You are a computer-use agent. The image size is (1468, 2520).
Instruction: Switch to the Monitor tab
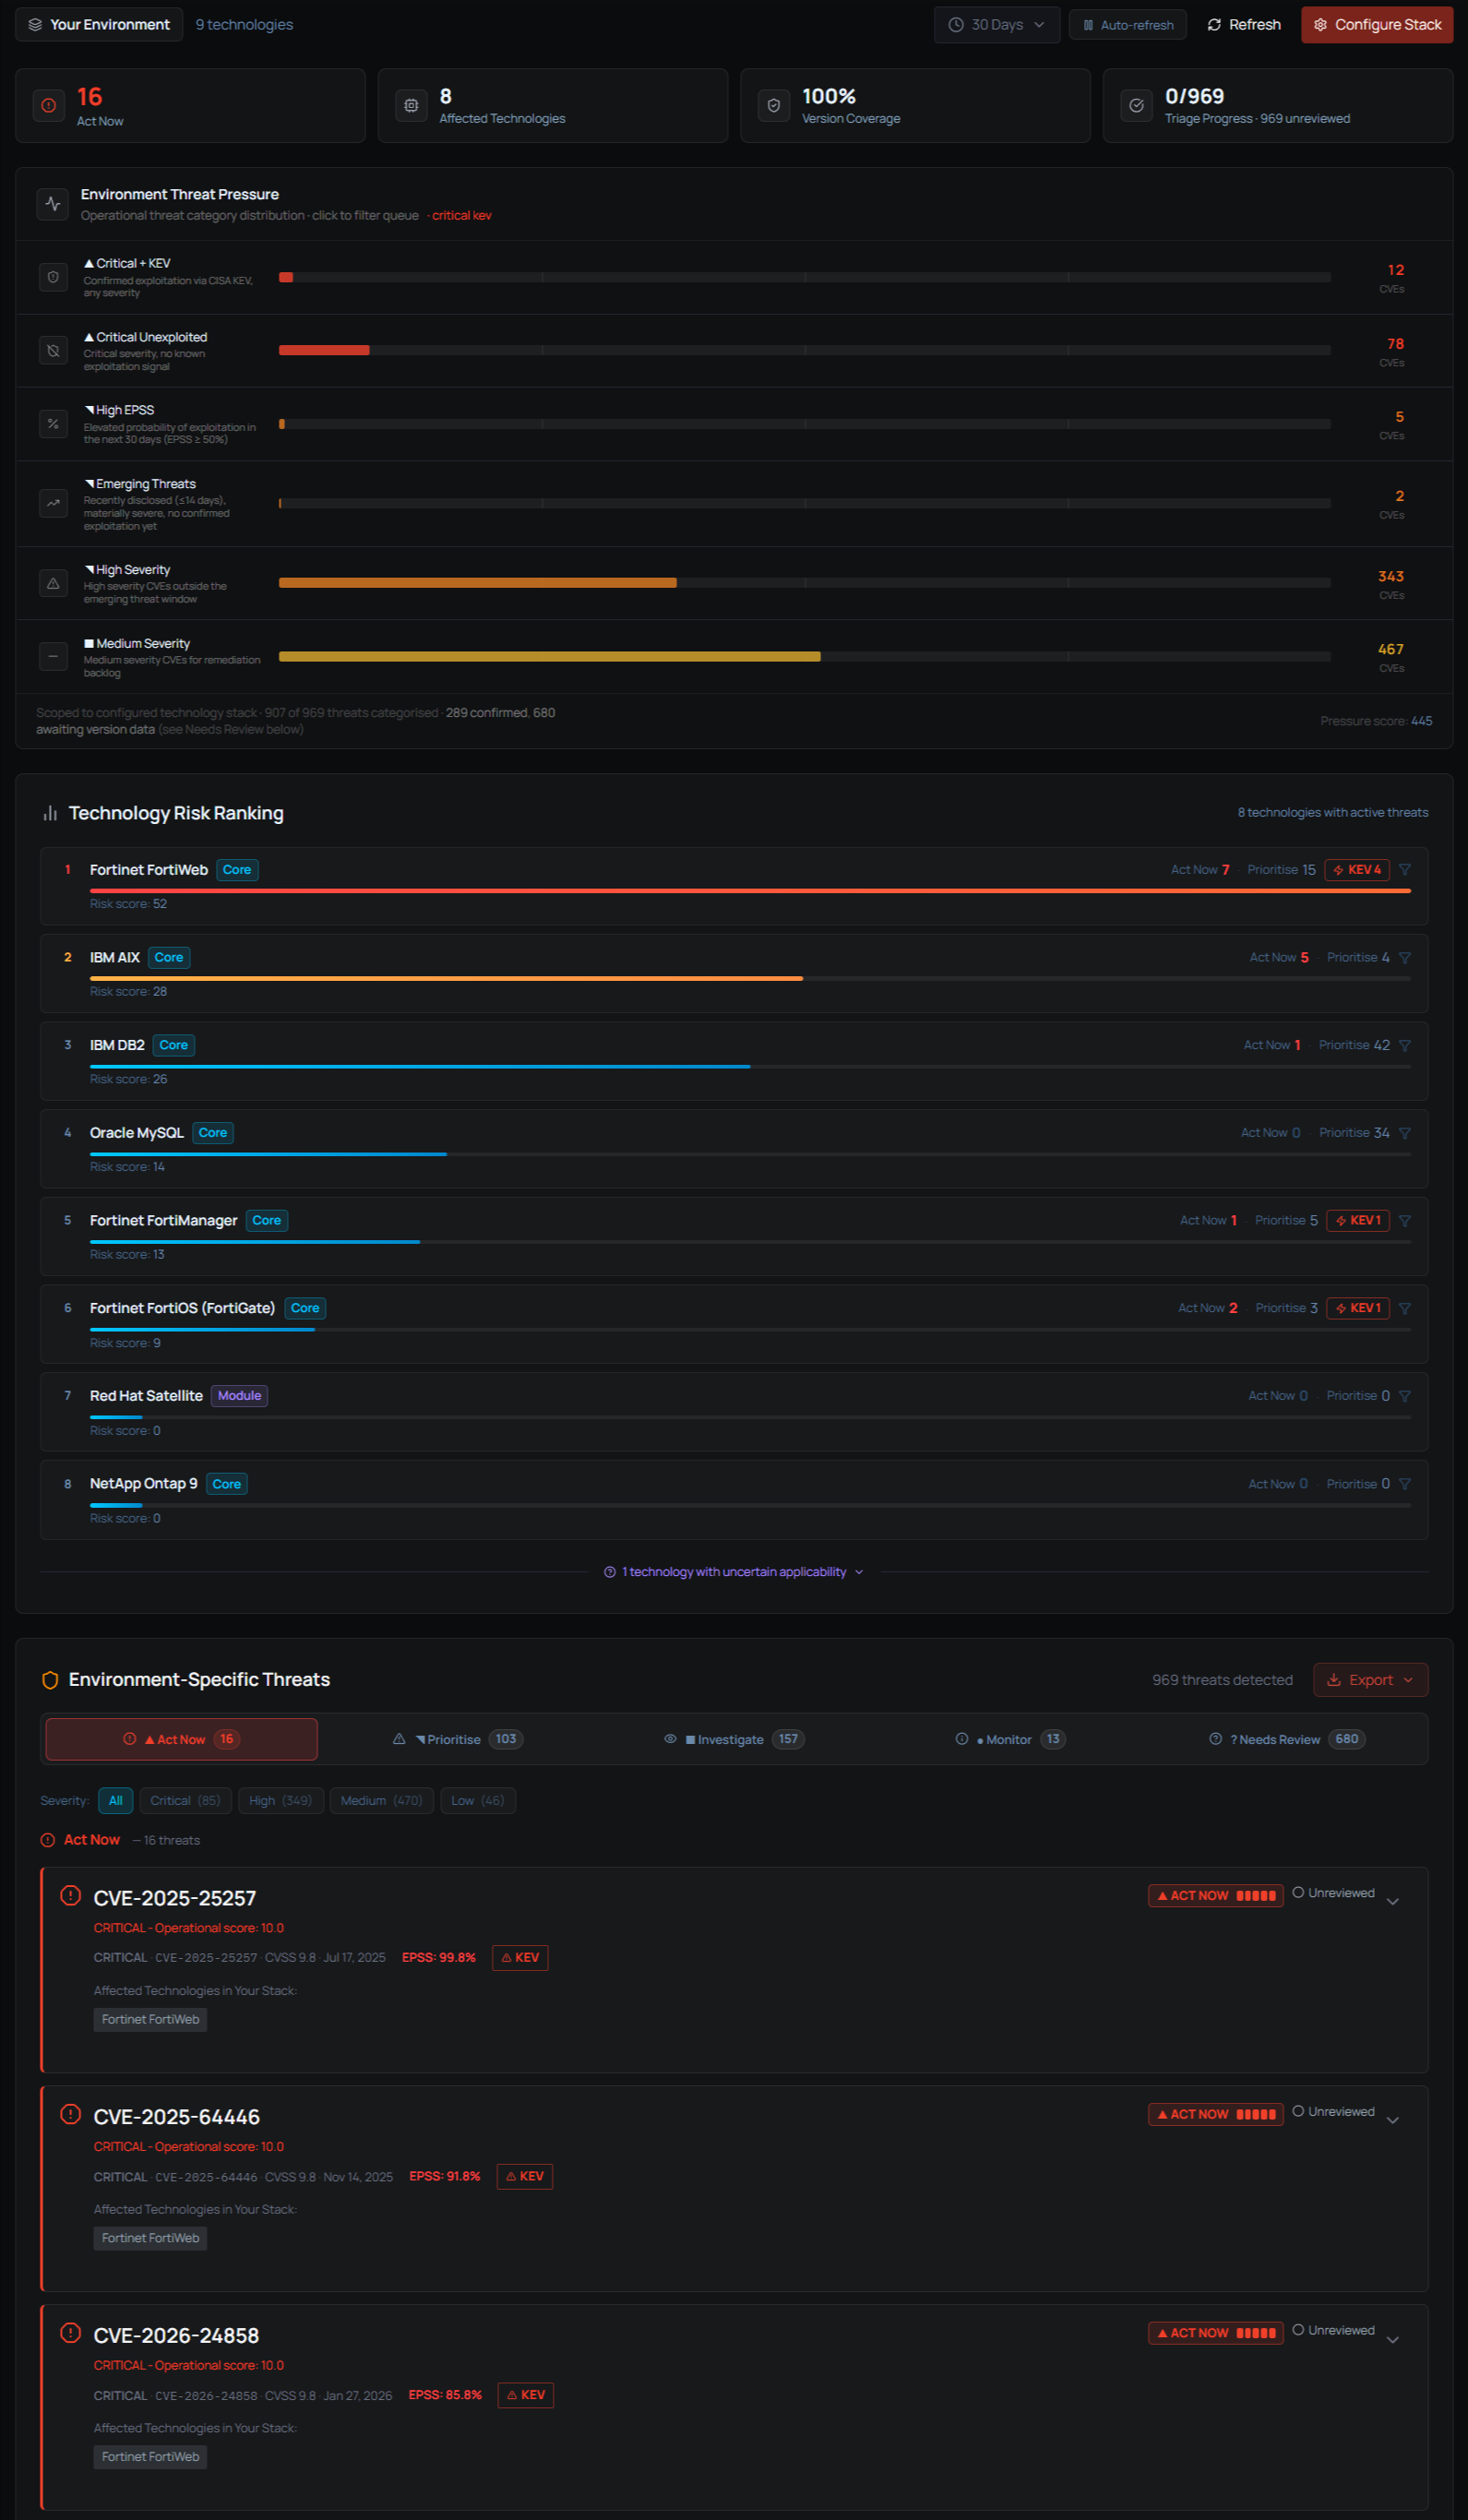click(1010, 1740)
